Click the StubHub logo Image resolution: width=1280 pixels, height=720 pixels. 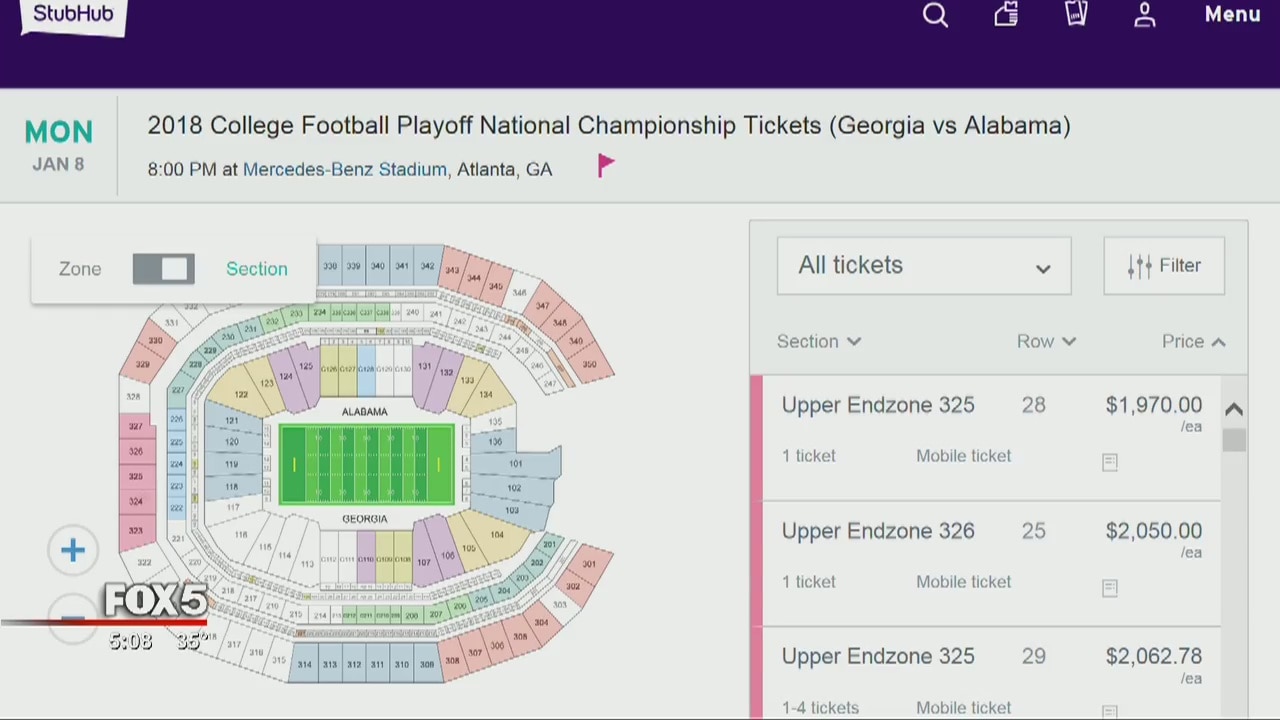tap(73, 15)
